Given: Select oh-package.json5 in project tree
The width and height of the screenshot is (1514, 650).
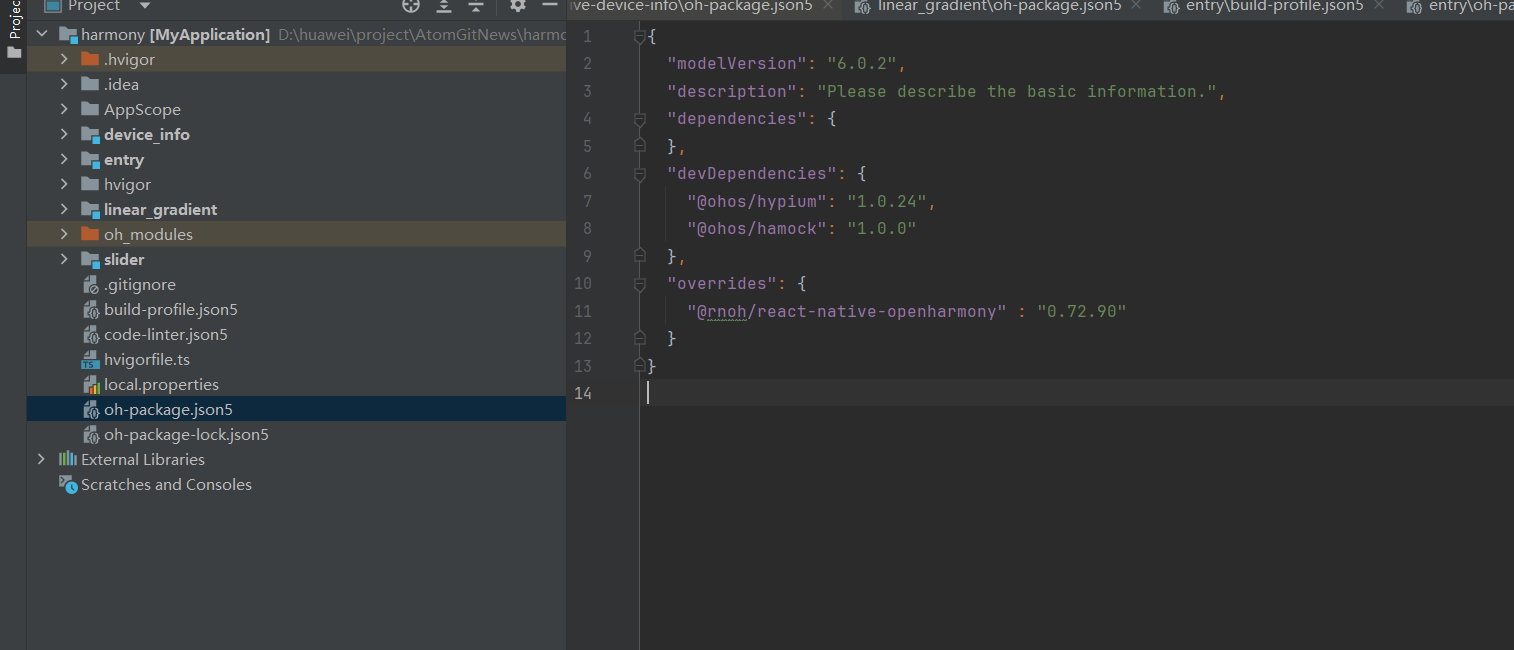Looking at the screenshot, I should coord(168,410).
